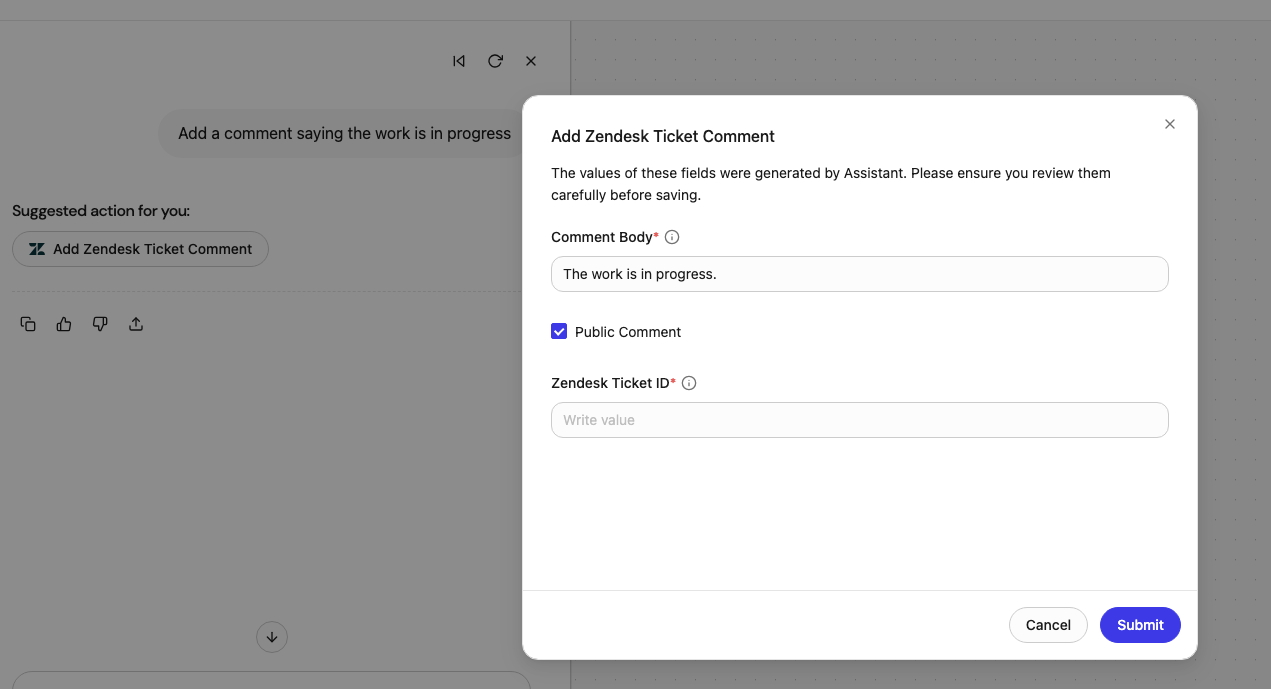Image resolution: width=1271 pixels, height=689 pixels.
Task: Click the Public Comment label text
Action: [628, 332]
